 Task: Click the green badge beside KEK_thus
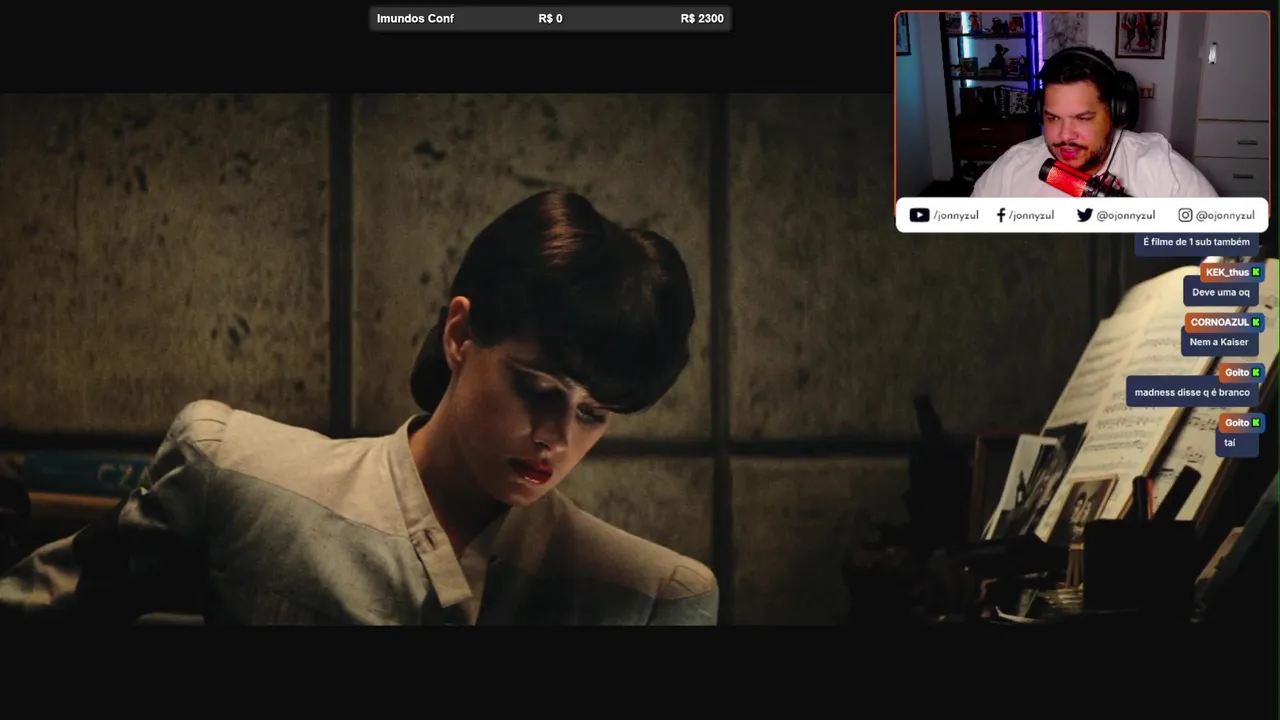(x=1256, y=272)
